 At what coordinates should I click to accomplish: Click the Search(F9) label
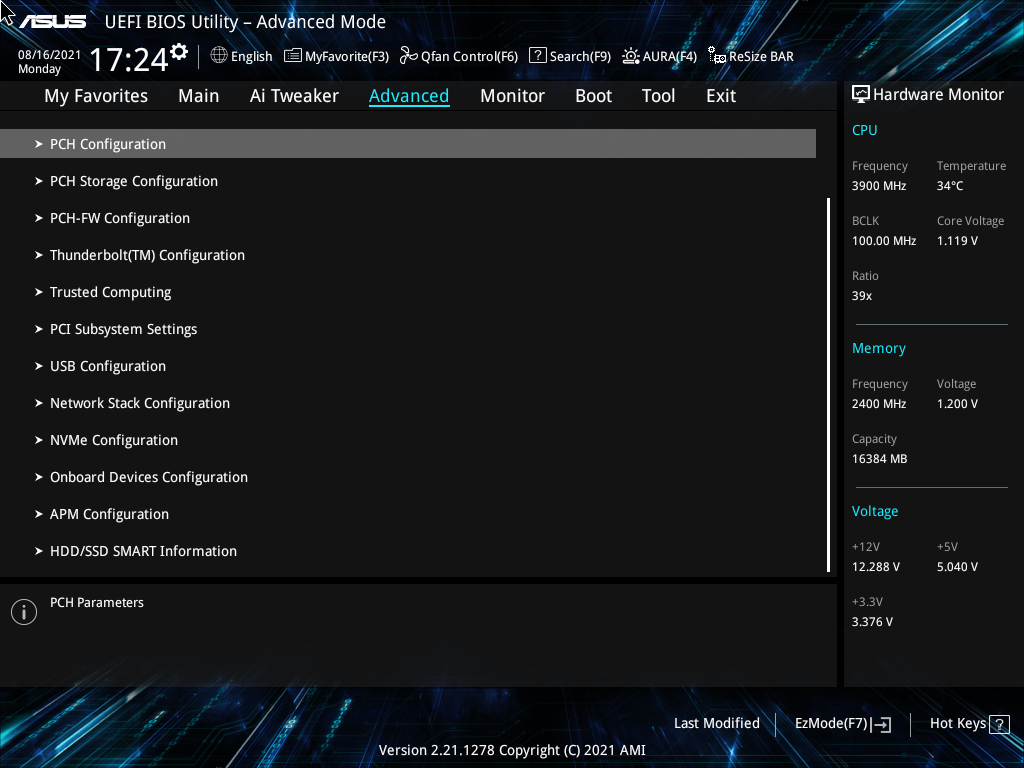point(580,57)
